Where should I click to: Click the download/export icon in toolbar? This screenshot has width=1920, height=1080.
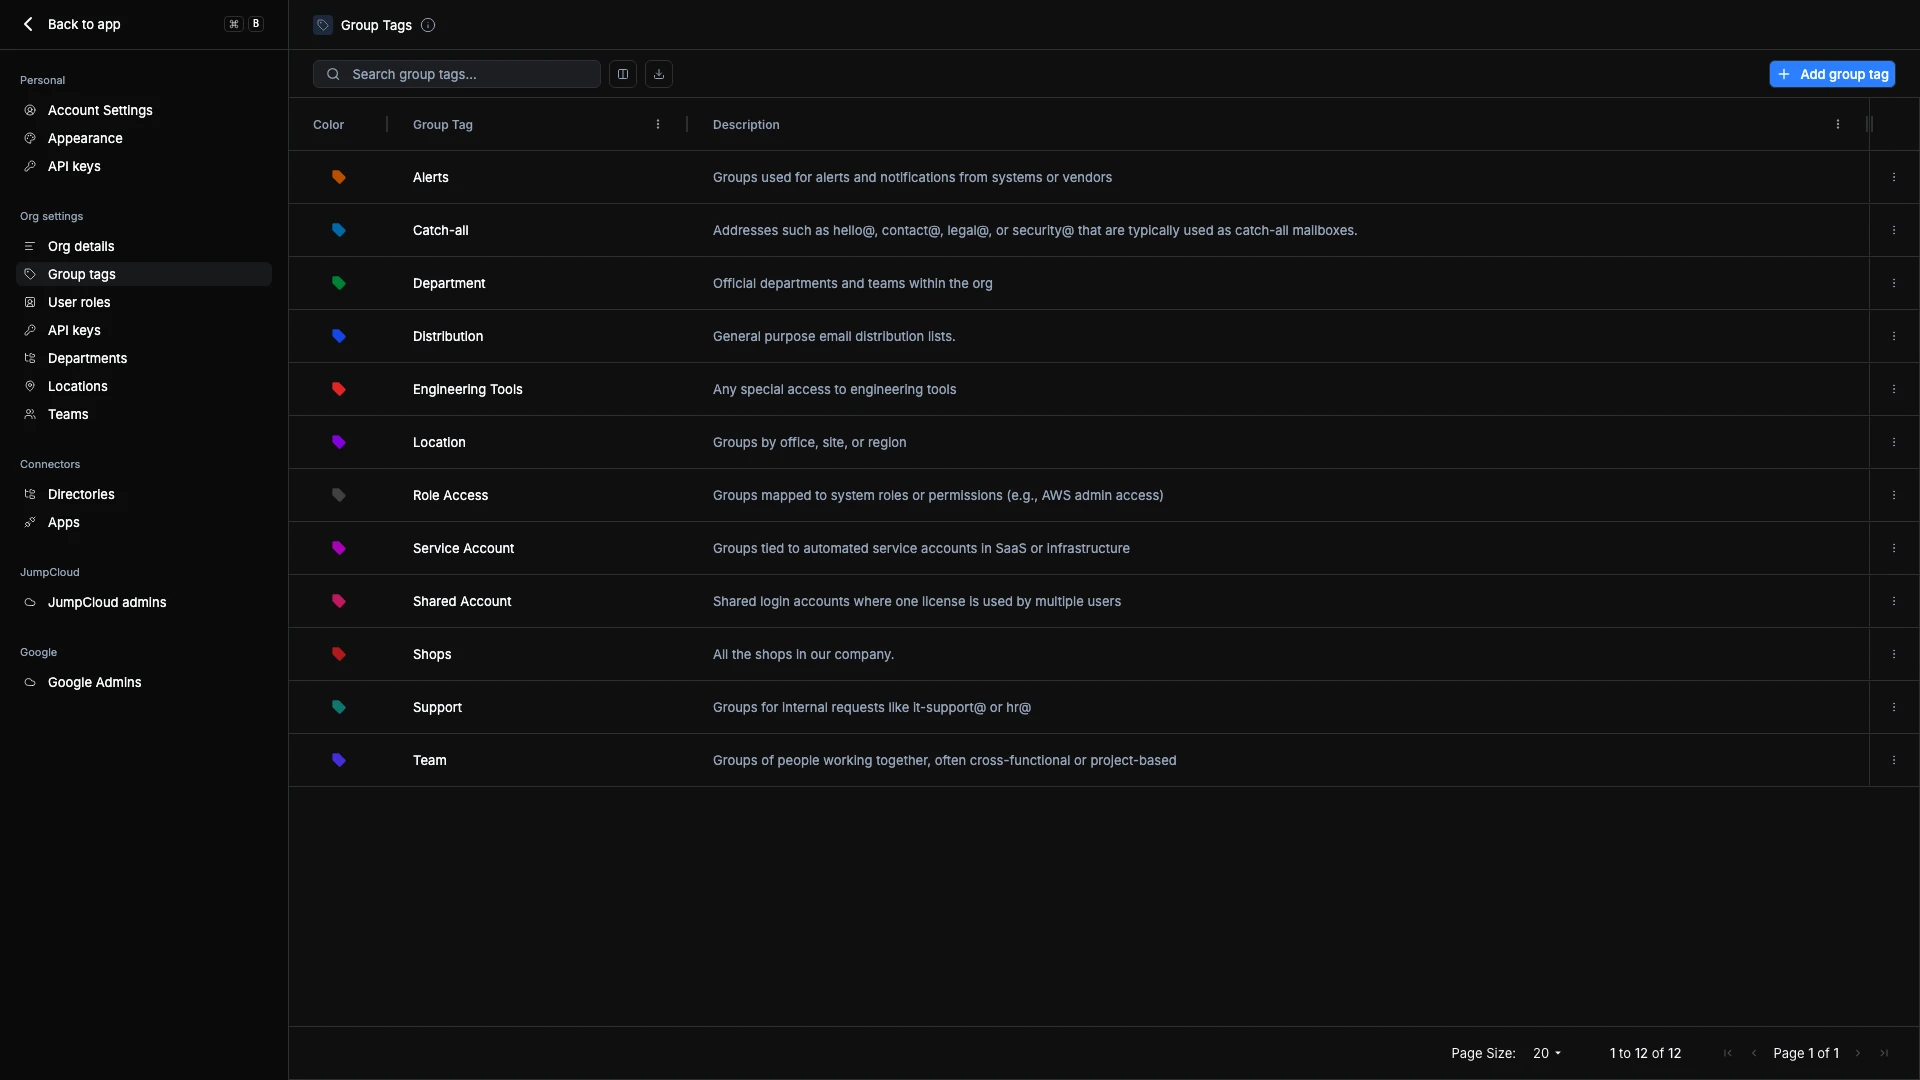coord(658,74)
